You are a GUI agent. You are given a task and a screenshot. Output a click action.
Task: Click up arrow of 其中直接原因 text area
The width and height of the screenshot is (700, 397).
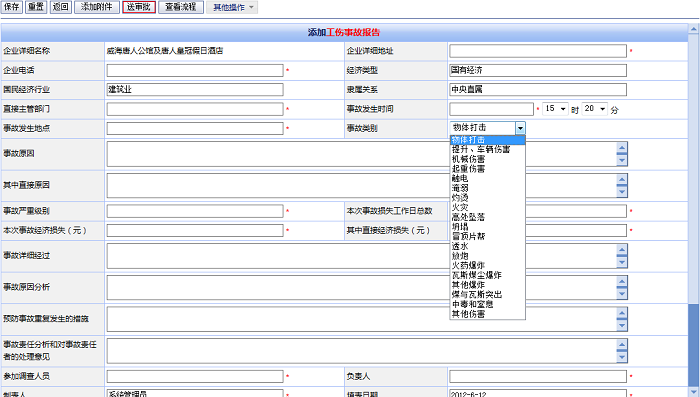point(622,179)
